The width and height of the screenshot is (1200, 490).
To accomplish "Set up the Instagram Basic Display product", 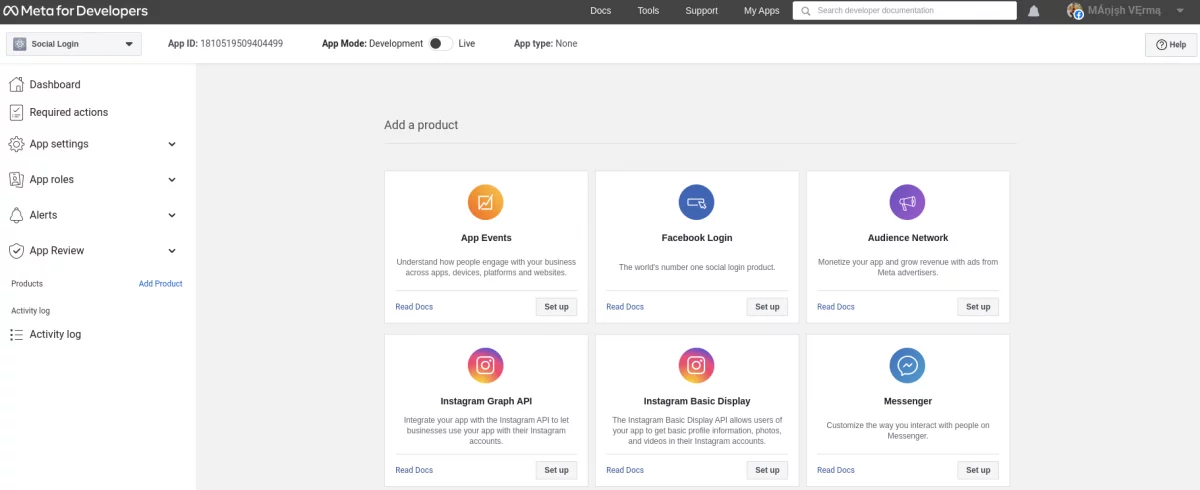I will [767, 470].
